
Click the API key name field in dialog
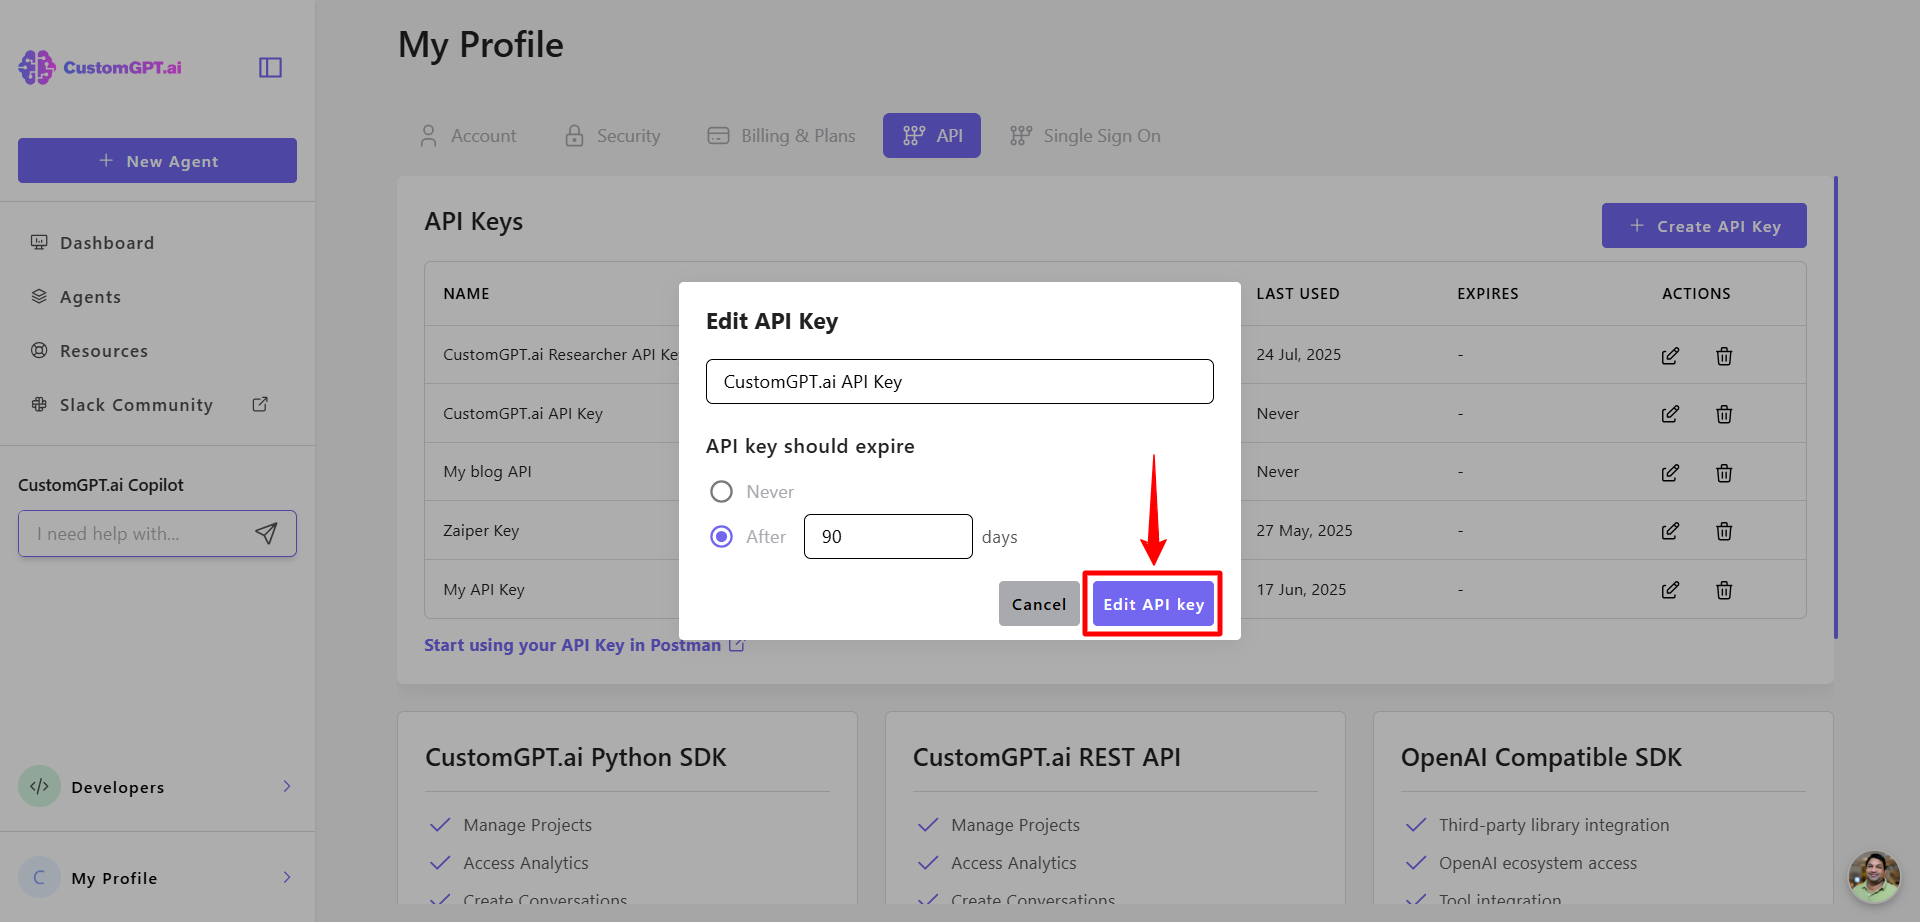tap(960, 382)
